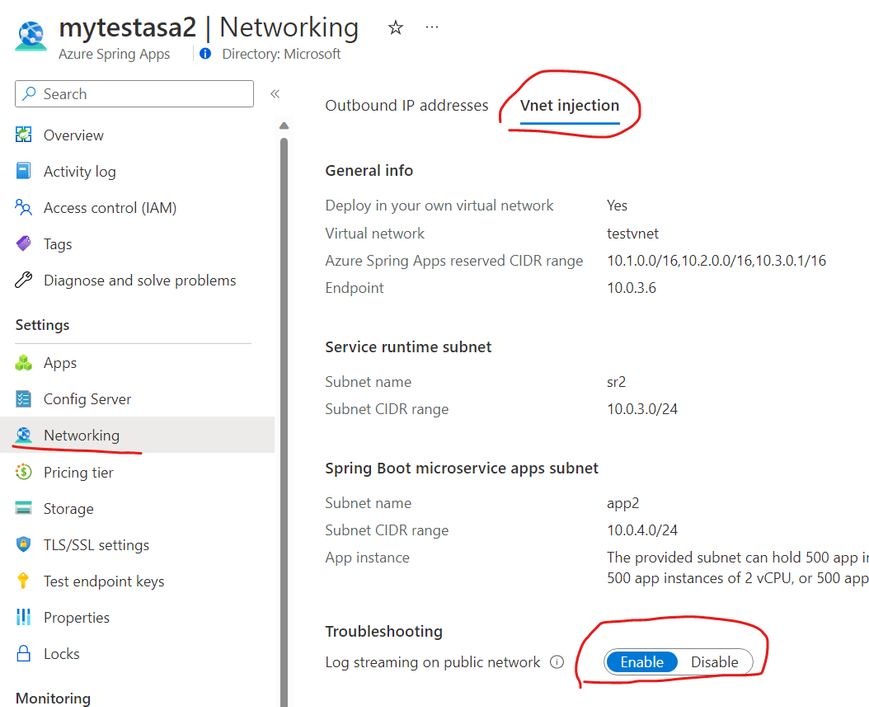Select the Vnet injection tab

point(570,105)
